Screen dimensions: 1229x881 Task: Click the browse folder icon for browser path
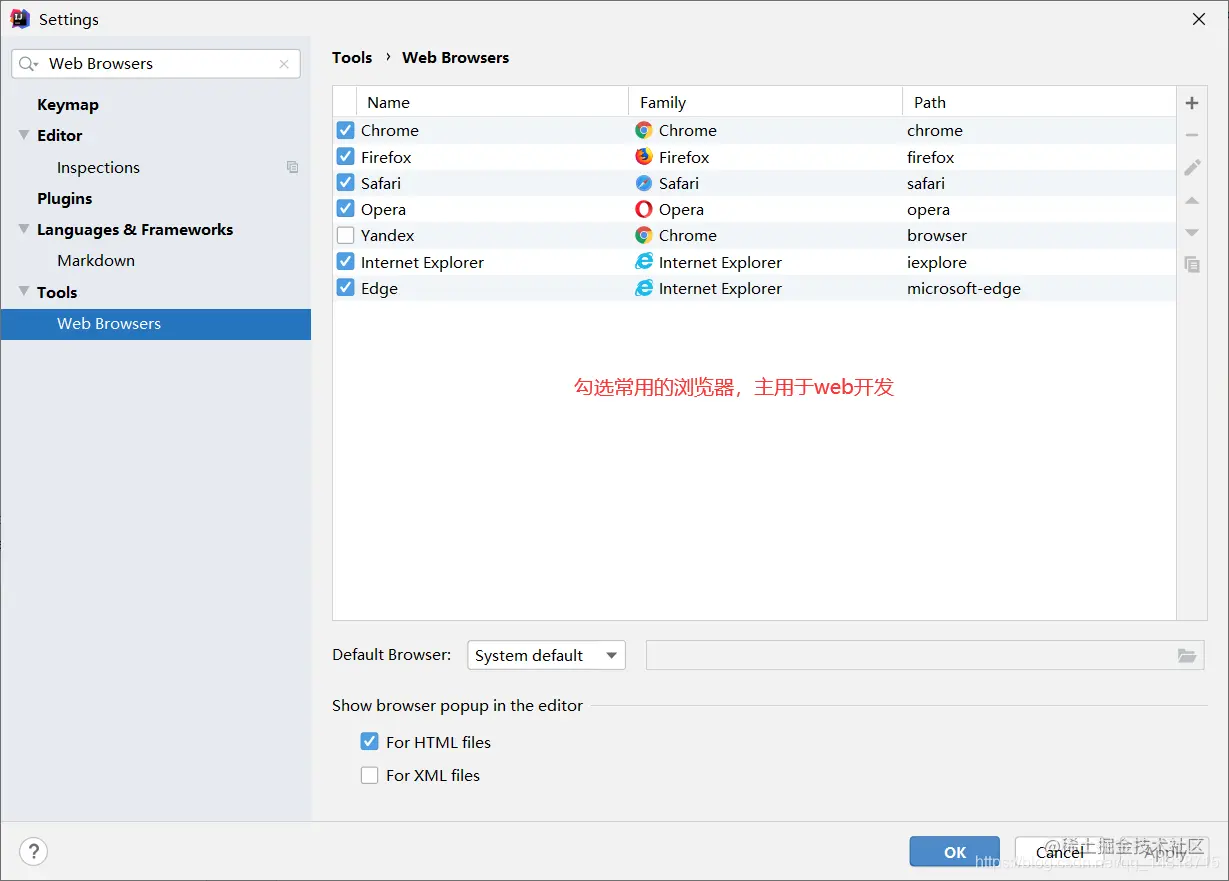(1187, 655)
